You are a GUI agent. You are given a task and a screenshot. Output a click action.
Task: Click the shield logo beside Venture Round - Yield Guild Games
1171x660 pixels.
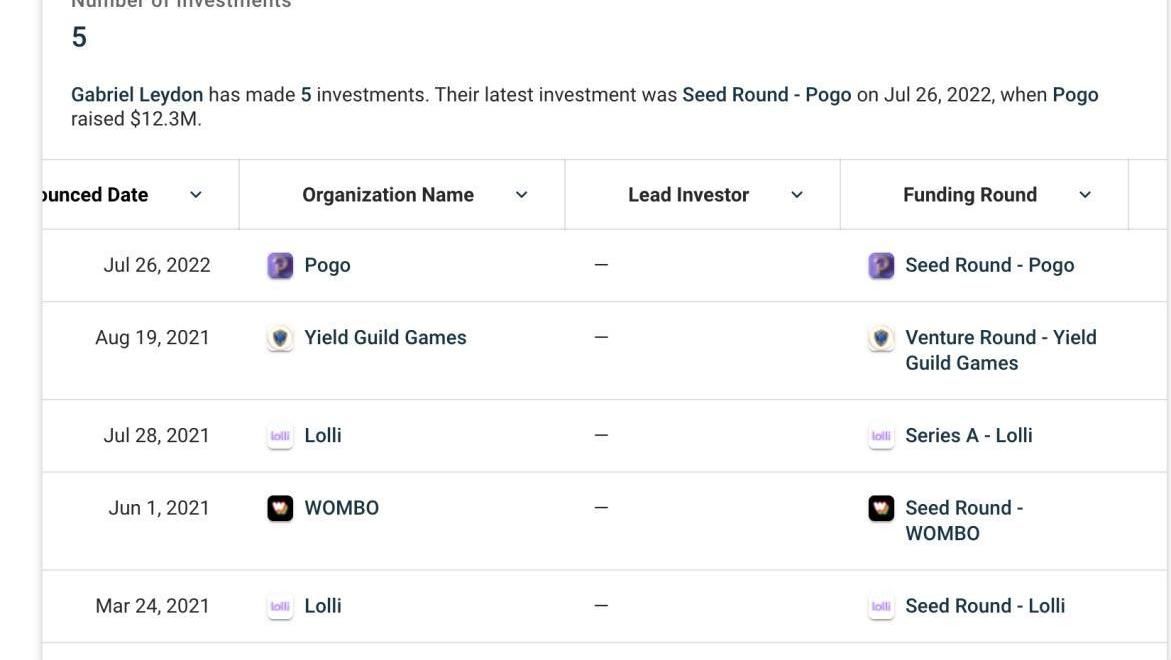881,338
